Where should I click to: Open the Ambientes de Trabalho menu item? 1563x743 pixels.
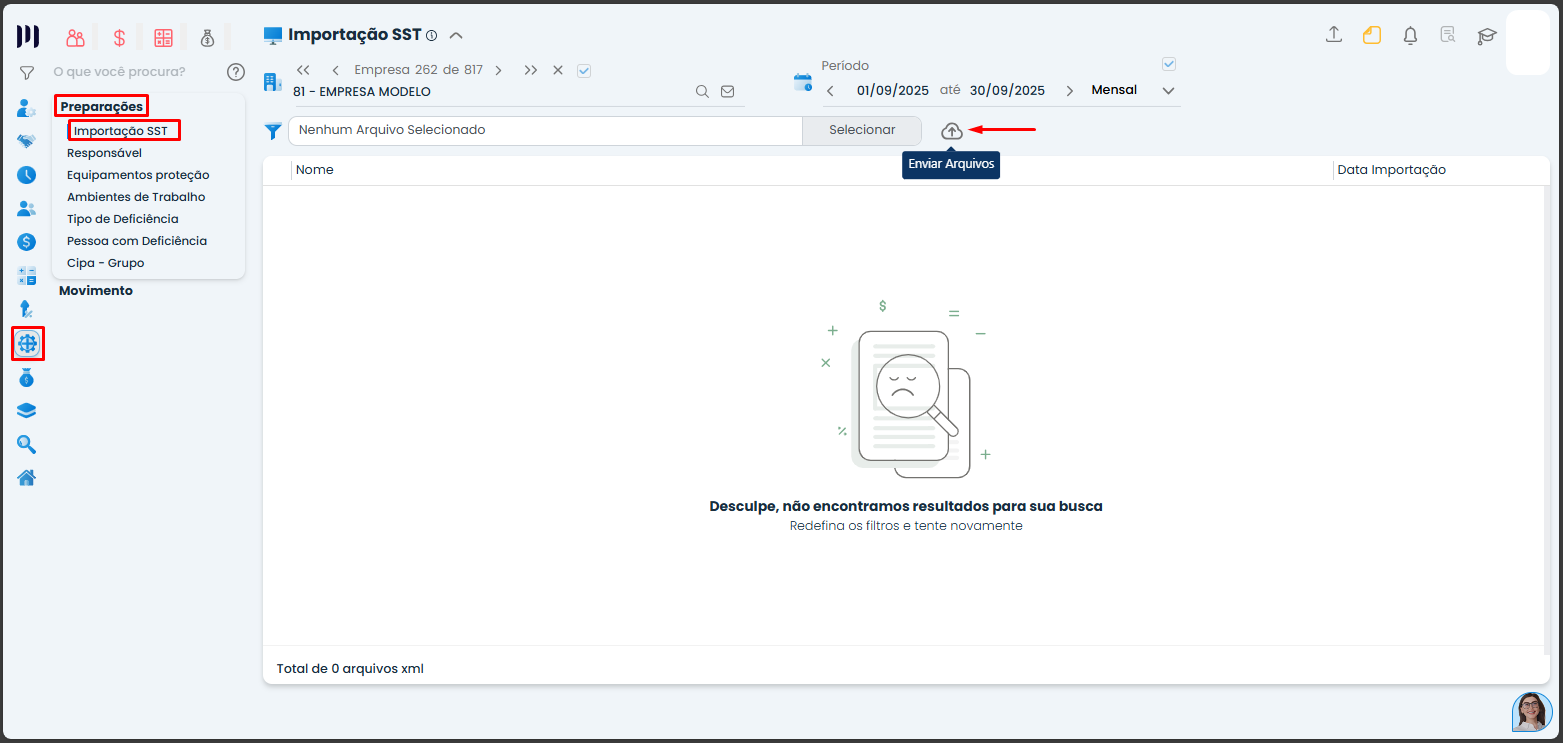[x=136, y=197]
